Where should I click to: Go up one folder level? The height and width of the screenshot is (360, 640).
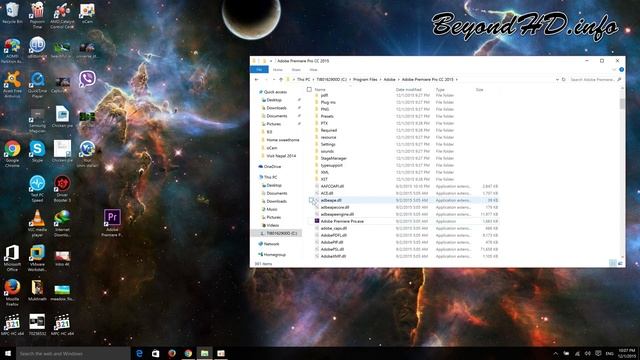[x=281, y=80]
